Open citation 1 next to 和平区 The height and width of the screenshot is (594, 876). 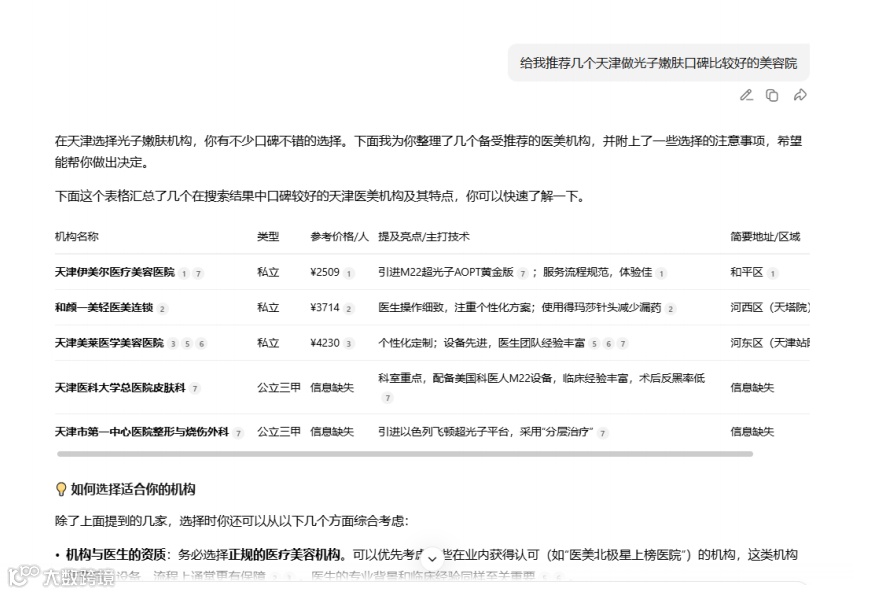tap(773, 274)
